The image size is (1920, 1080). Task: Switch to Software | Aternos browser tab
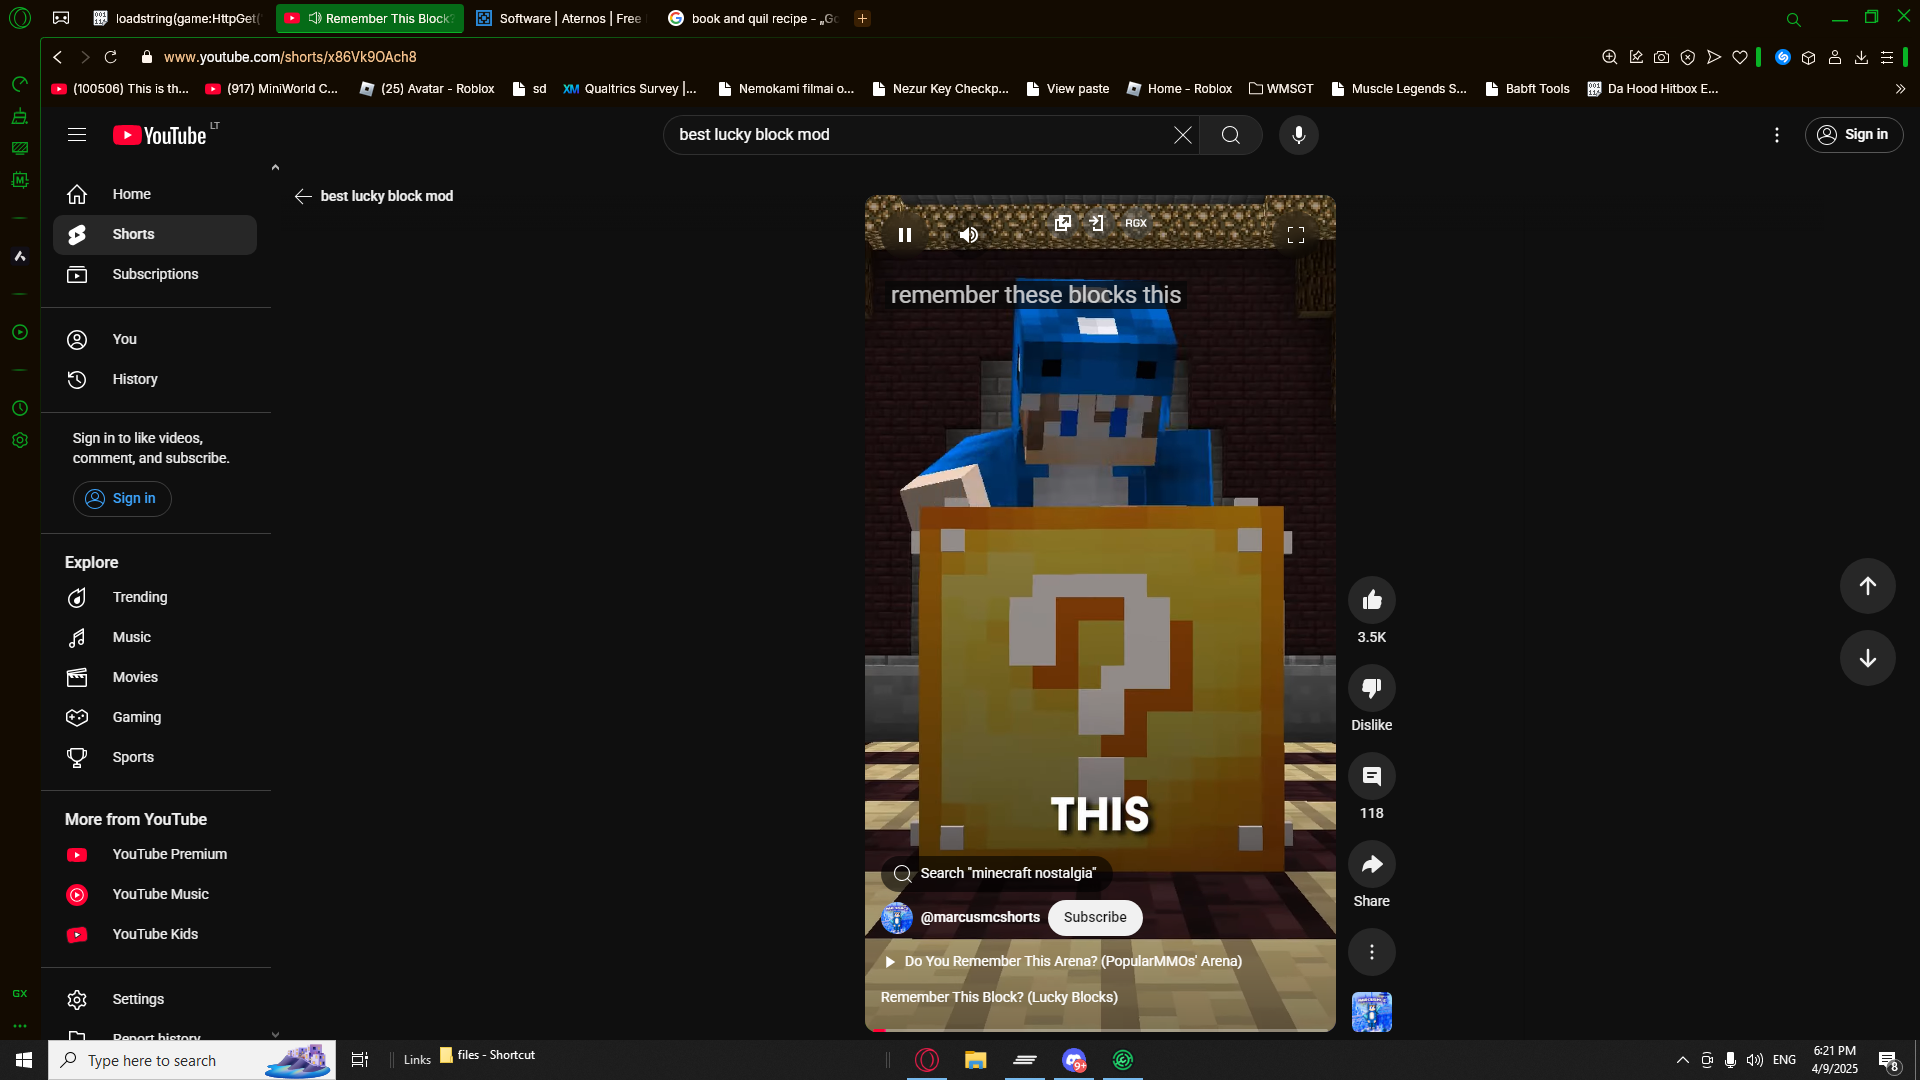click(x=560, y=18)
